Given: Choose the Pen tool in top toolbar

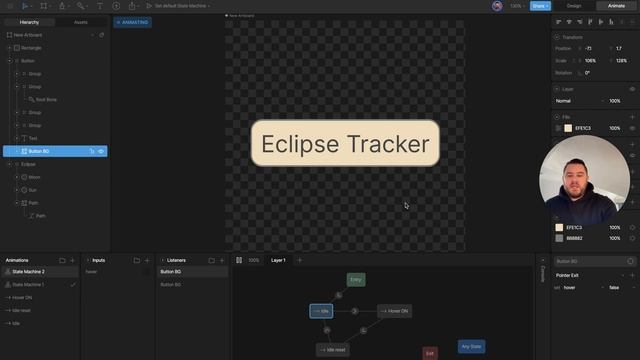Looking at the screenshot, I should pyautogui.click(x=62, y=6).
